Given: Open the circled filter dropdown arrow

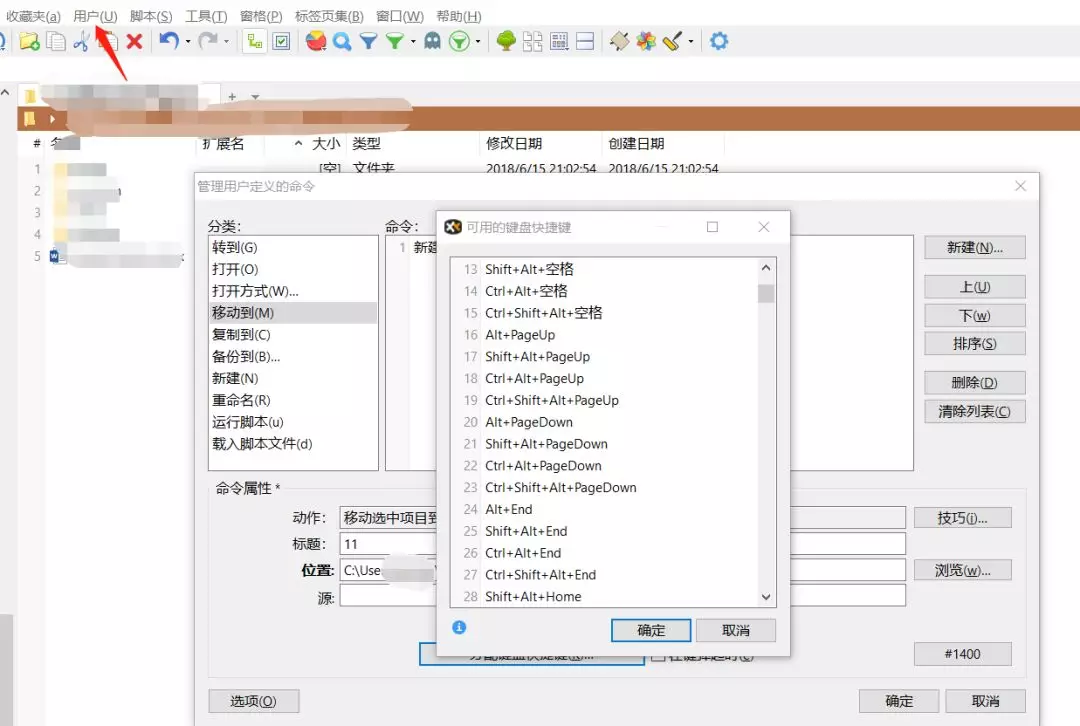Looking at the screenshot, I should pos(478,41).
